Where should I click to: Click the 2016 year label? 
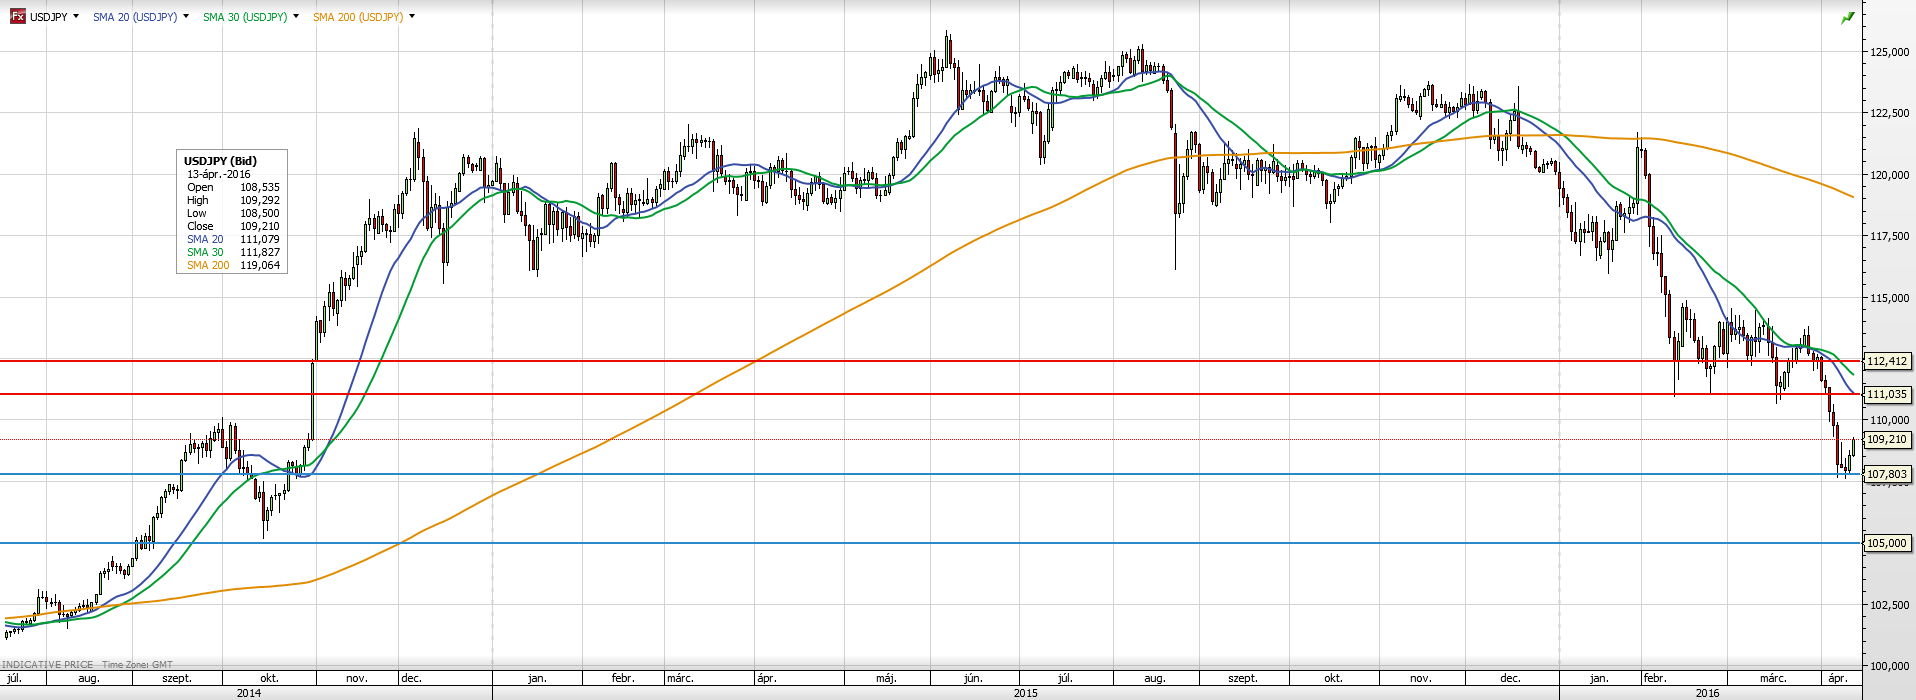coord(1707,692)
